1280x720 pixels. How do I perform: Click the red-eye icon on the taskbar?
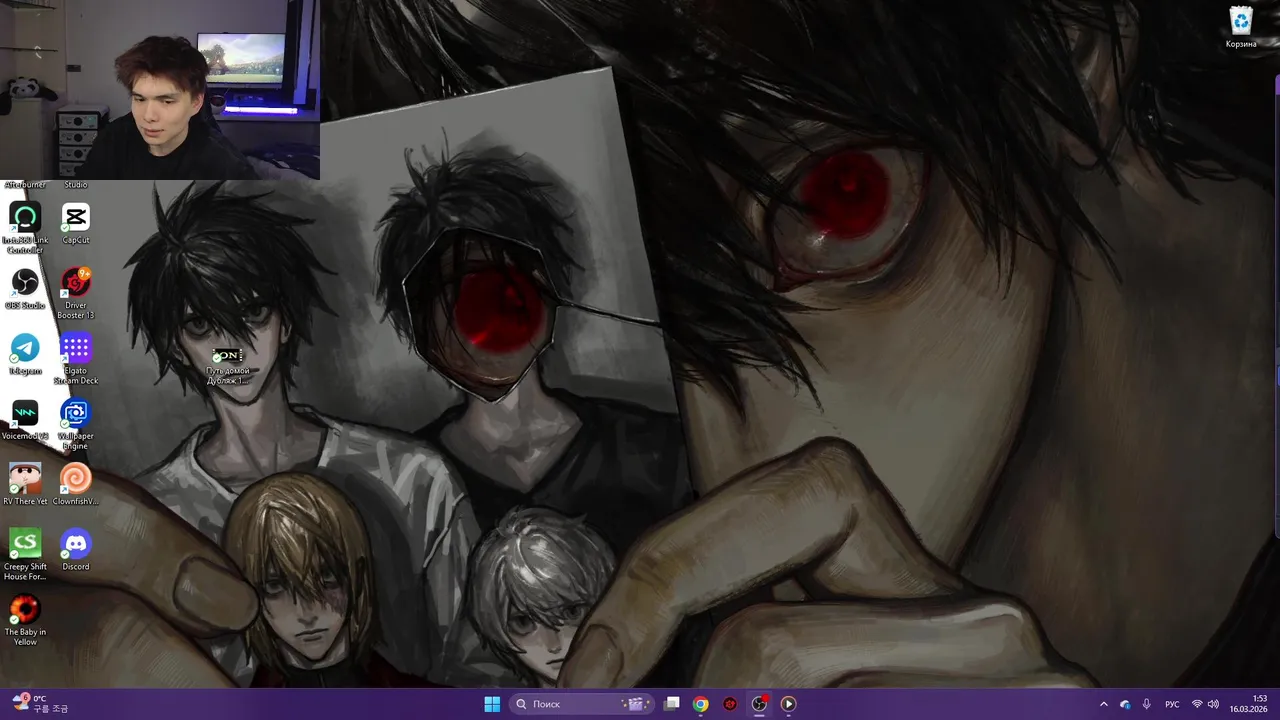[x=730, y=704]
